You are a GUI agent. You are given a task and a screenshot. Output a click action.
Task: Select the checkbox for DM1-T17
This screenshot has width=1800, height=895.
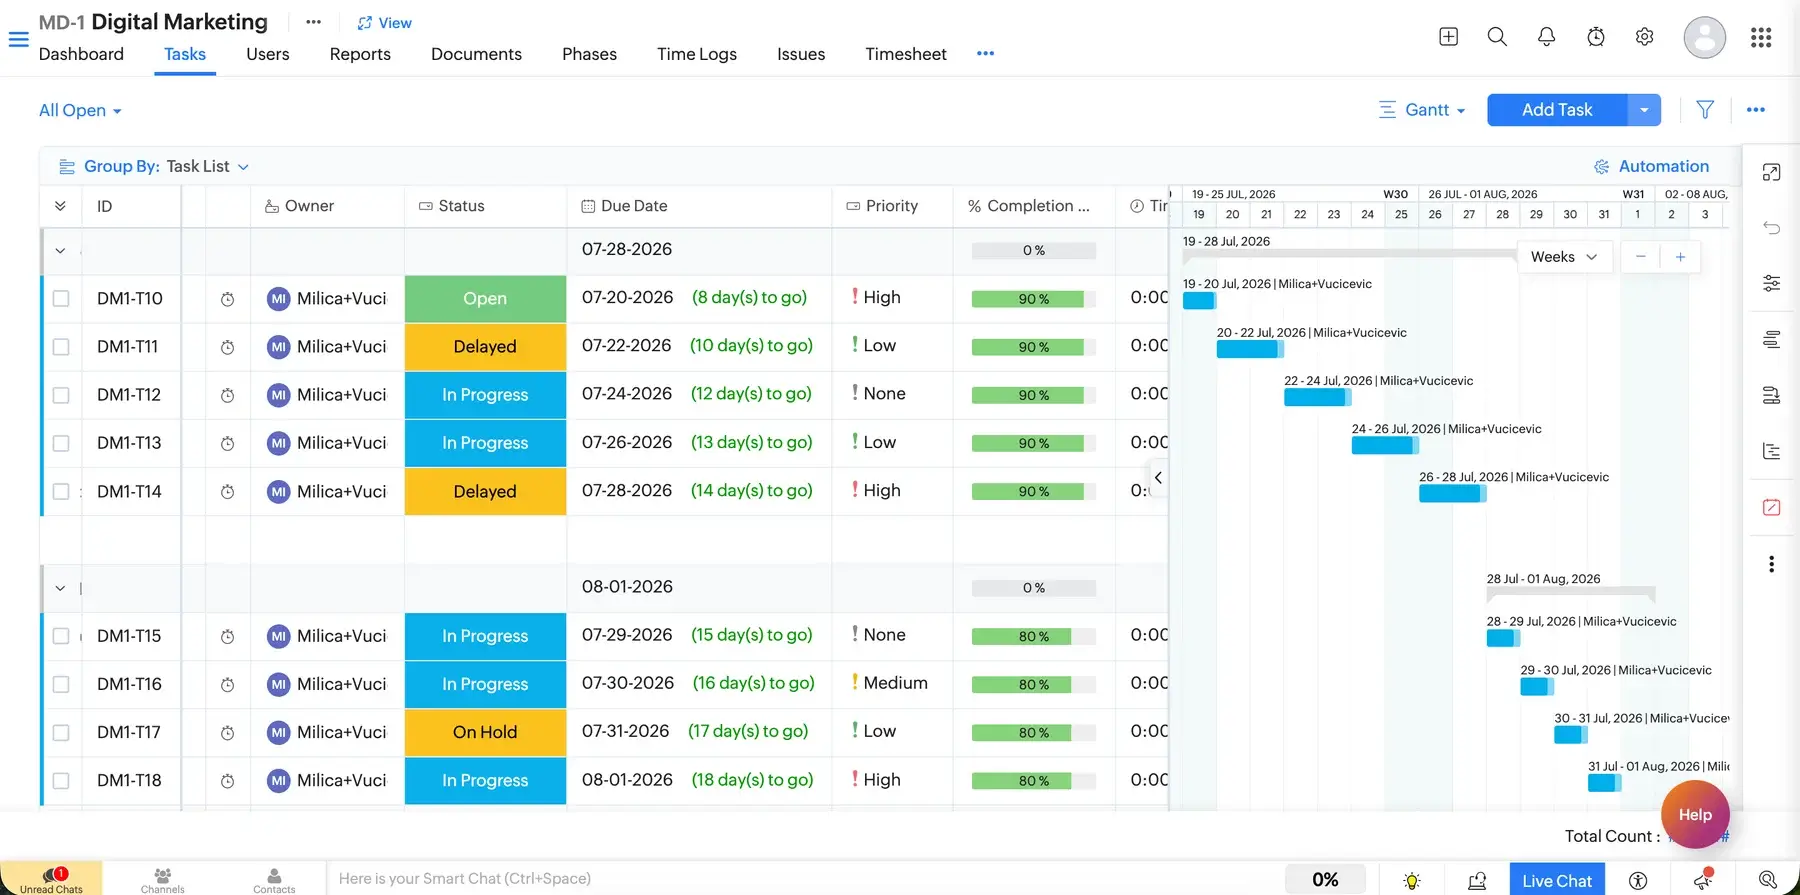[61, 733]
